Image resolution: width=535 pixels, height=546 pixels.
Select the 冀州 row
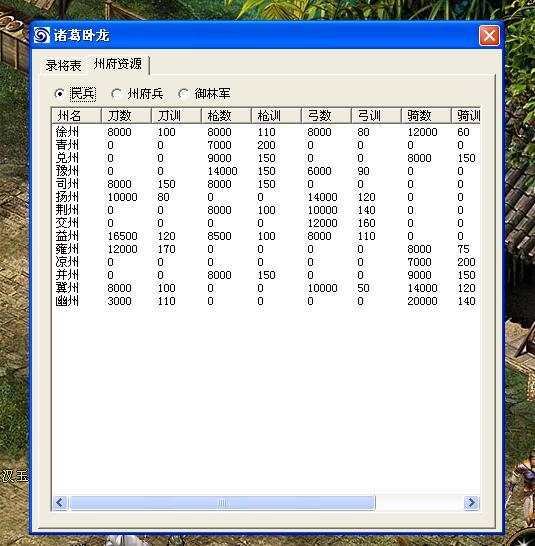click(x=266, y=288)
